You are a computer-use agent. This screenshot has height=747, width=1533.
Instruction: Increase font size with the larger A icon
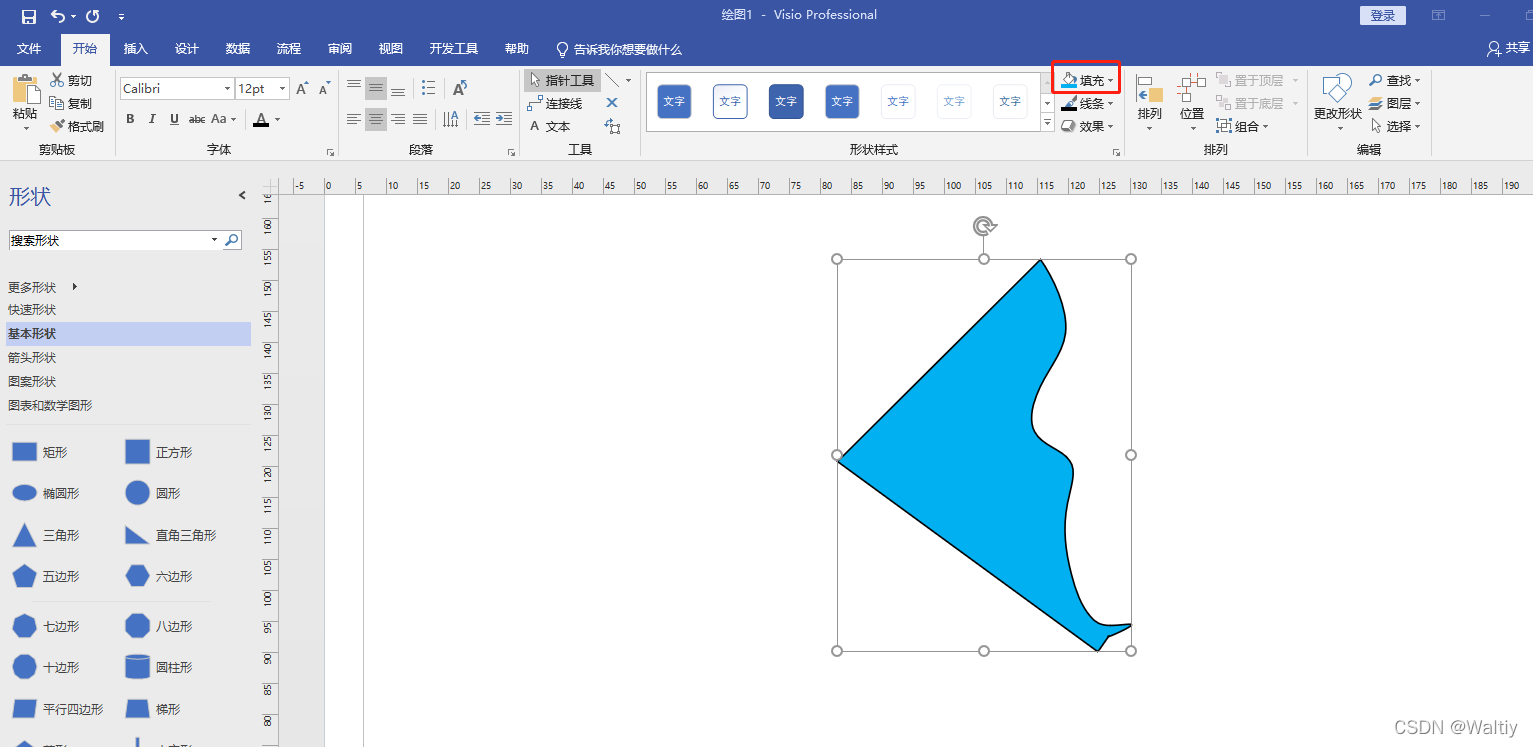[x=302, y=89]
